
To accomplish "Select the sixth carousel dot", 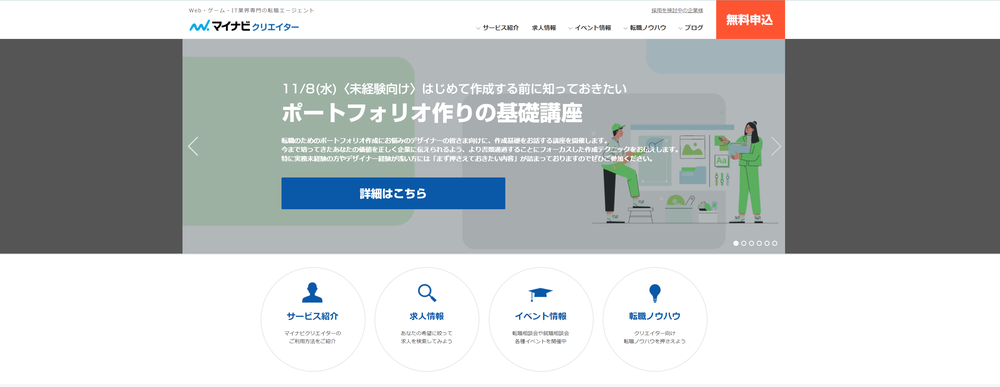I will 774,243.
